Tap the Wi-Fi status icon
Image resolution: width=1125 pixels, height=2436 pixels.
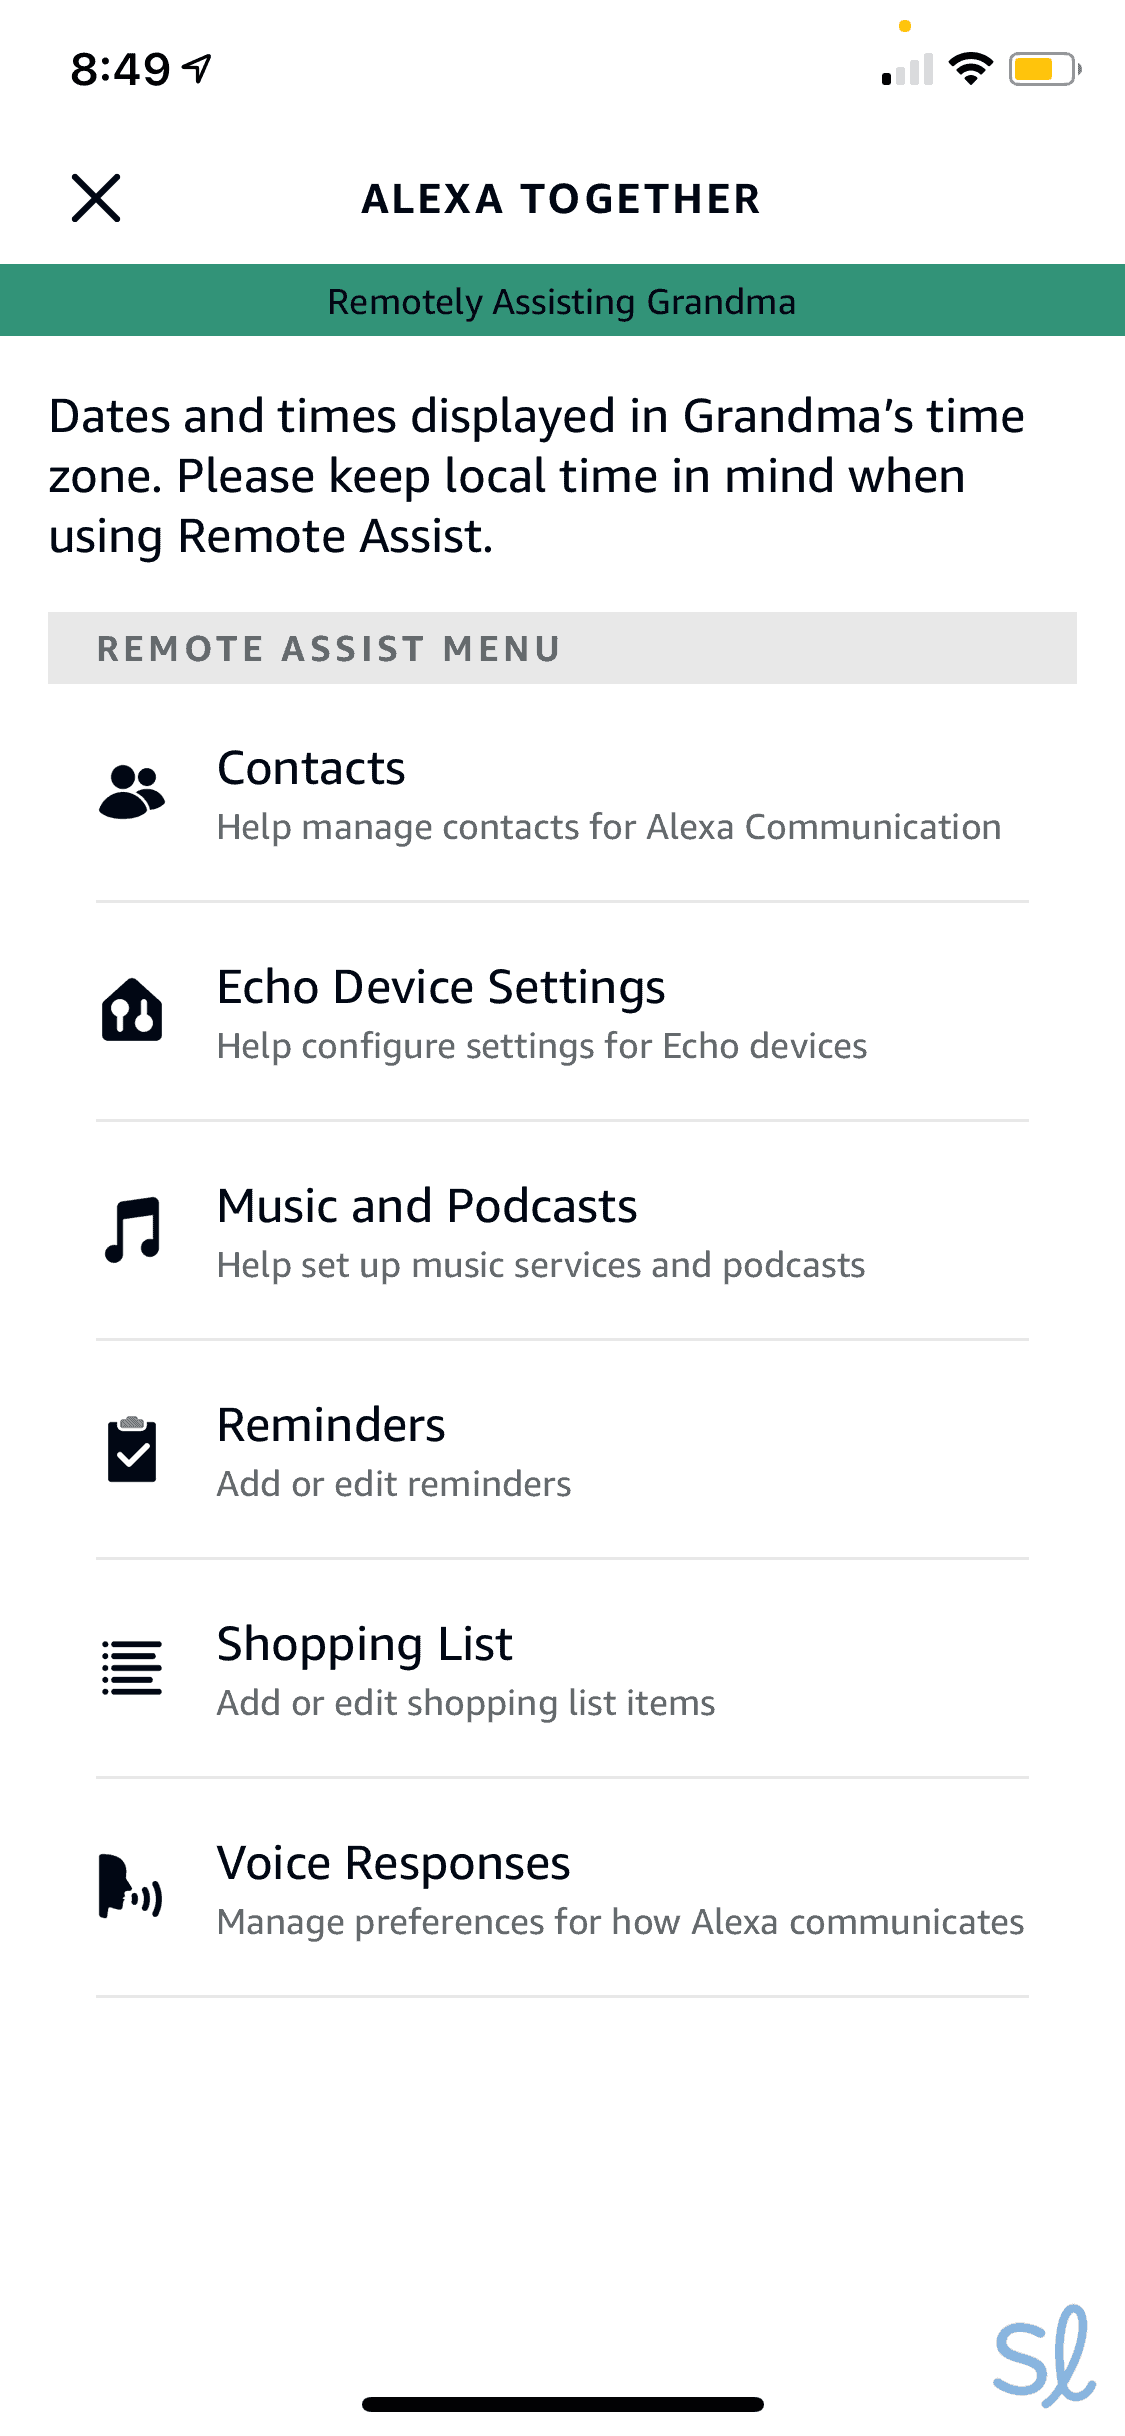[x=969, y=69]
